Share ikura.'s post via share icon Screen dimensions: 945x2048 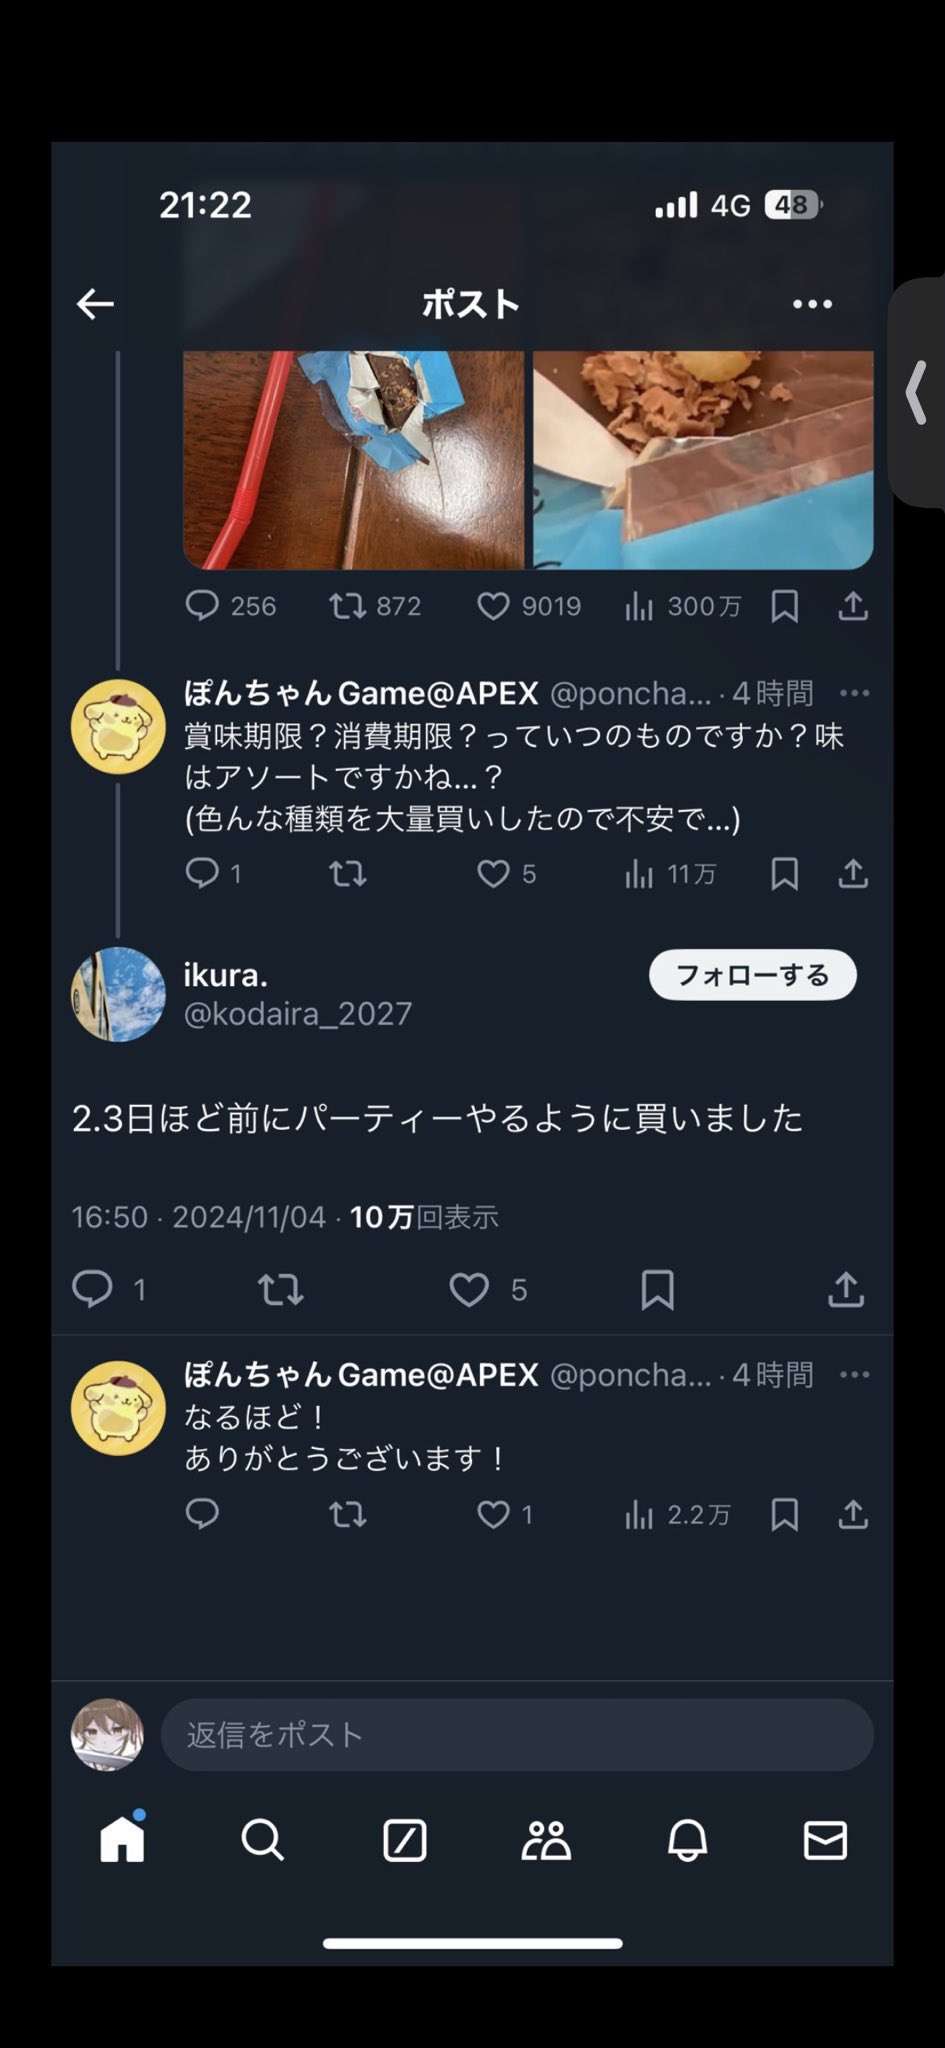846,1290
